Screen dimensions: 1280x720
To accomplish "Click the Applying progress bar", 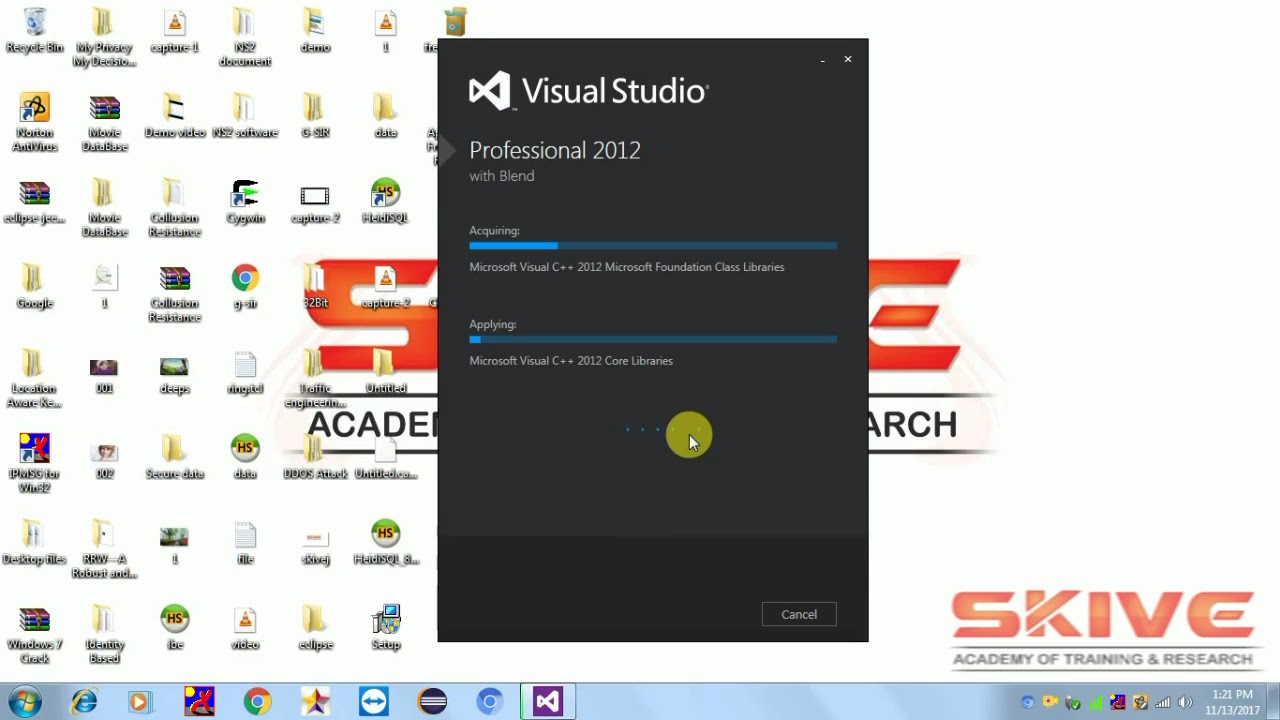I will pyautogui.click(x=653, y=339).
